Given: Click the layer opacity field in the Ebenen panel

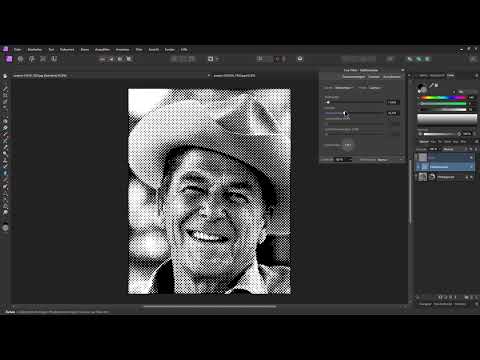Looking at the screenshot, I should (433, 149).
